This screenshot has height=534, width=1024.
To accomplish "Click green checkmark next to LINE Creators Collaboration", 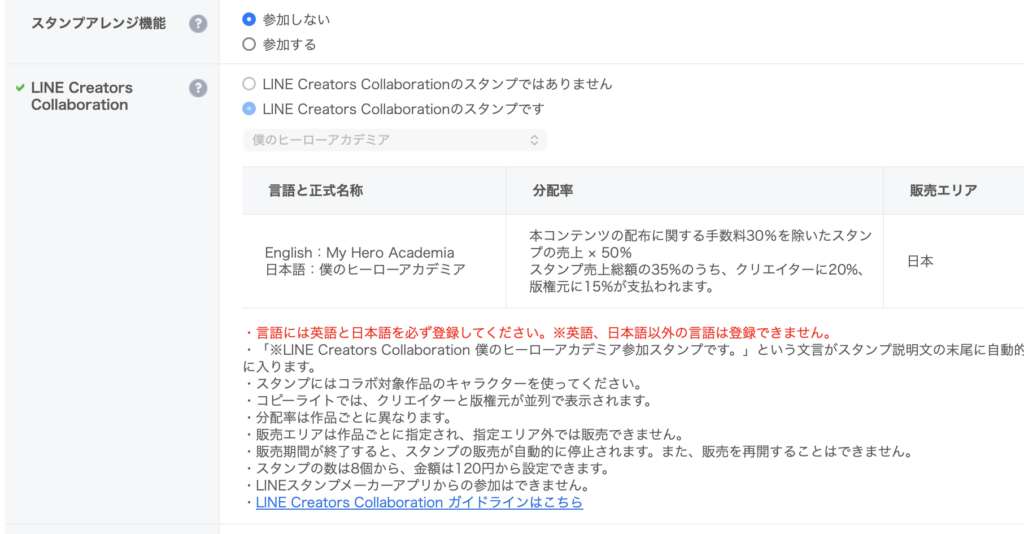I will 20,87.
